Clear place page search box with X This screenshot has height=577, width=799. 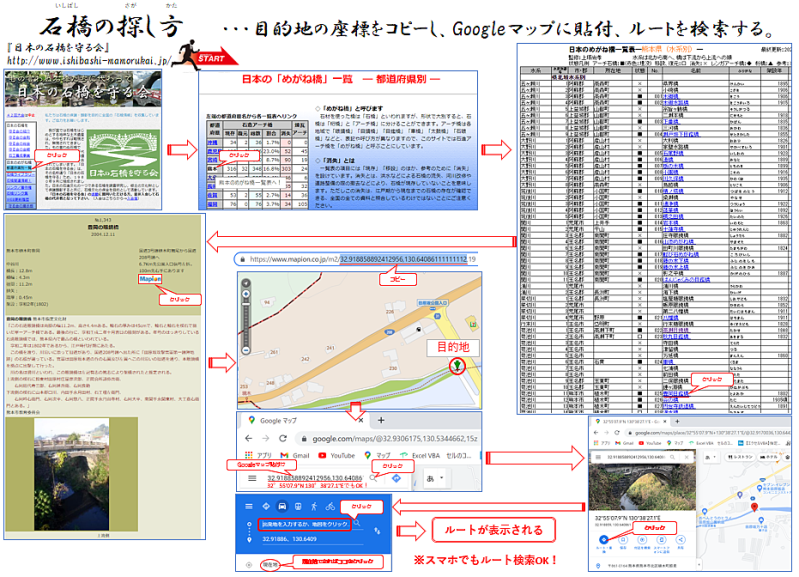tap(687, 457)
